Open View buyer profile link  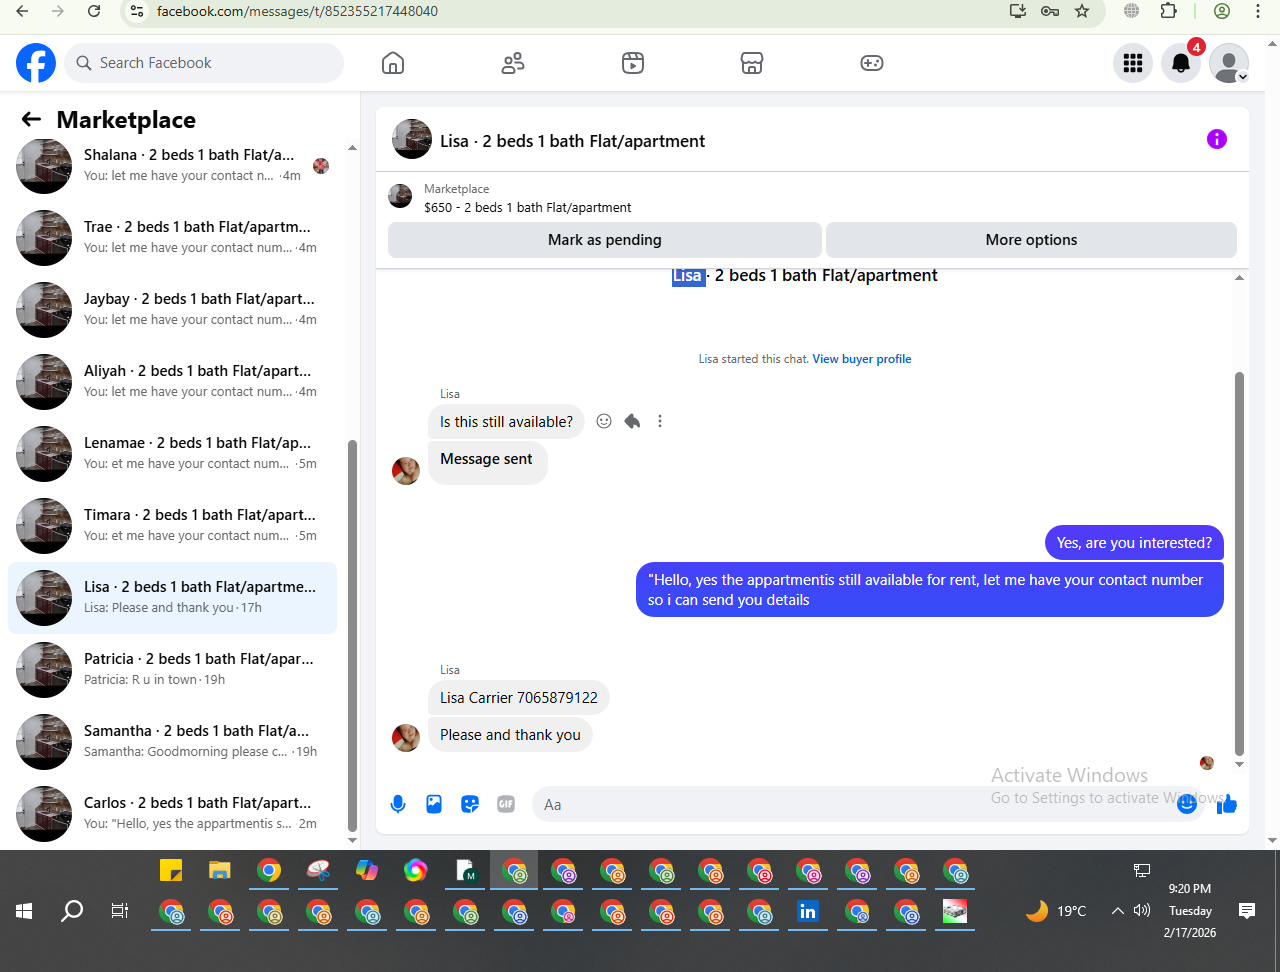862,359
